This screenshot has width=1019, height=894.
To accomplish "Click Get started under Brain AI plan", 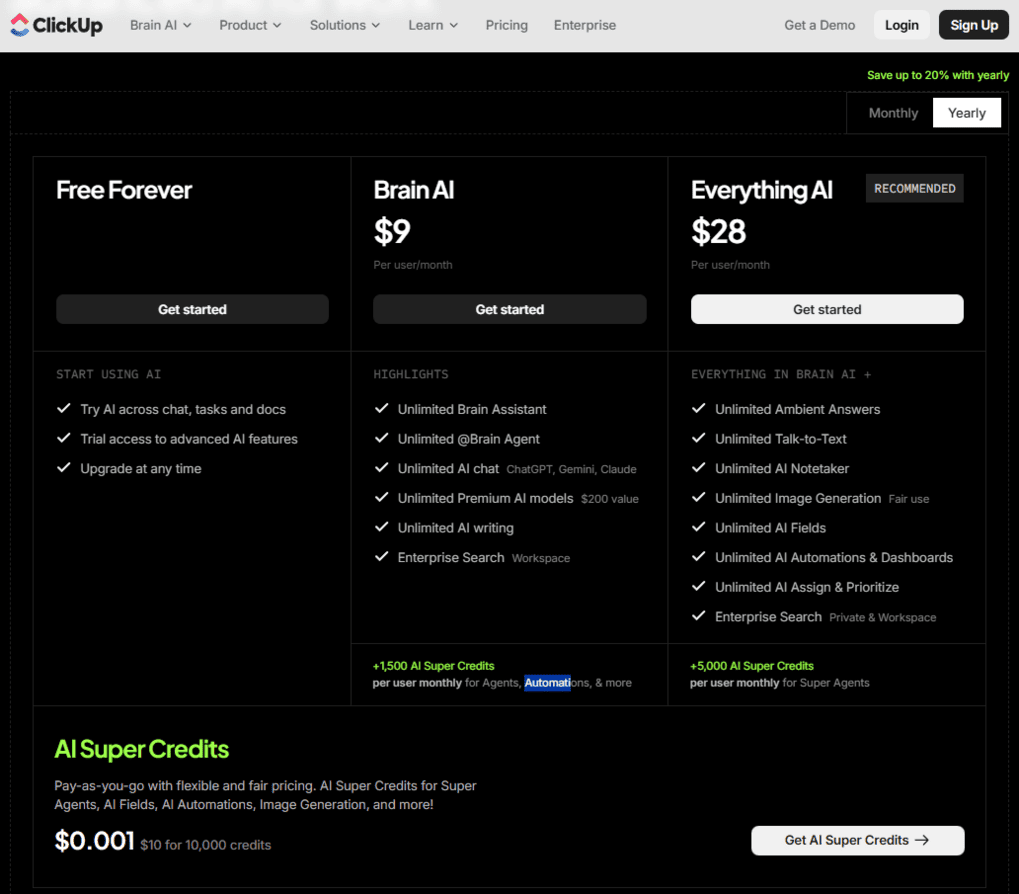I will tap(509, 309).
